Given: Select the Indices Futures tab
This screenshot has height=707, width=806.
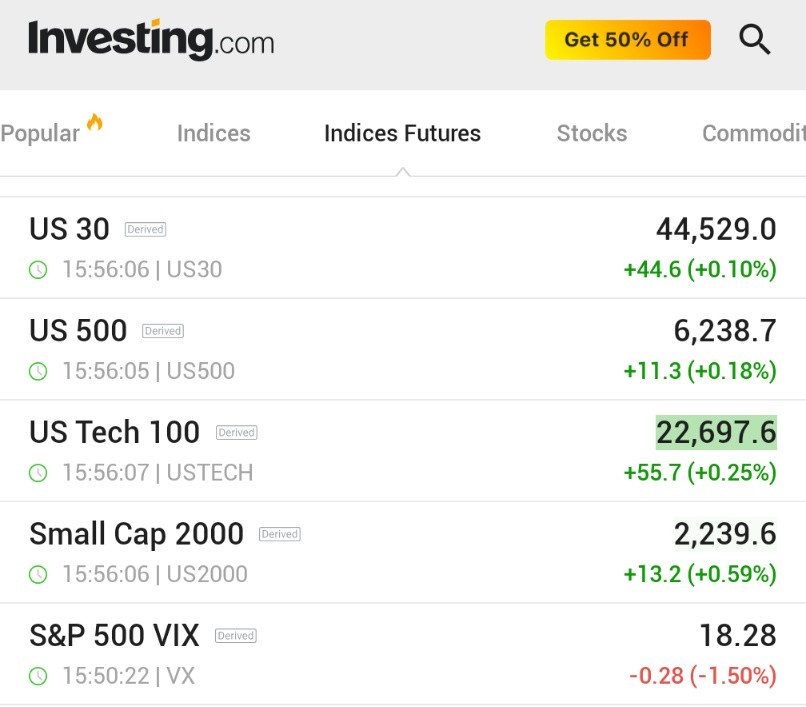Looking at the screenshot, I should pos(402,134).
